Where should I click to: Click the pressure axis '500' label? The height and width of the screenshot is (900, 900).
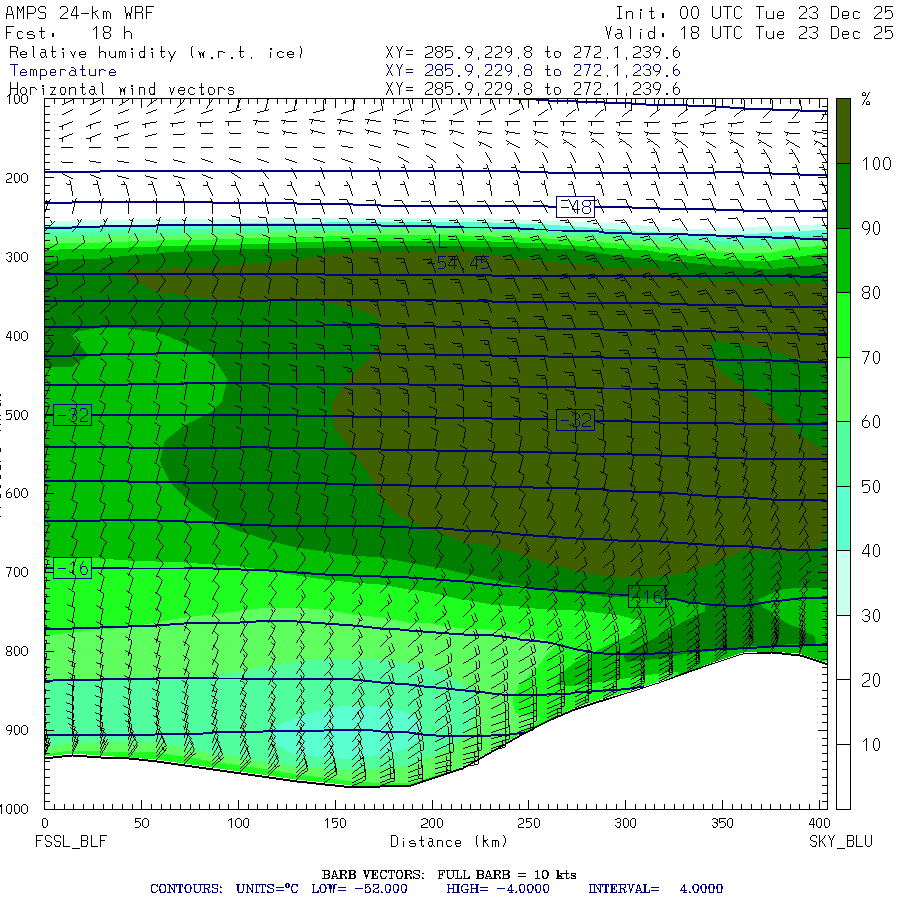(x=17, y=414)
